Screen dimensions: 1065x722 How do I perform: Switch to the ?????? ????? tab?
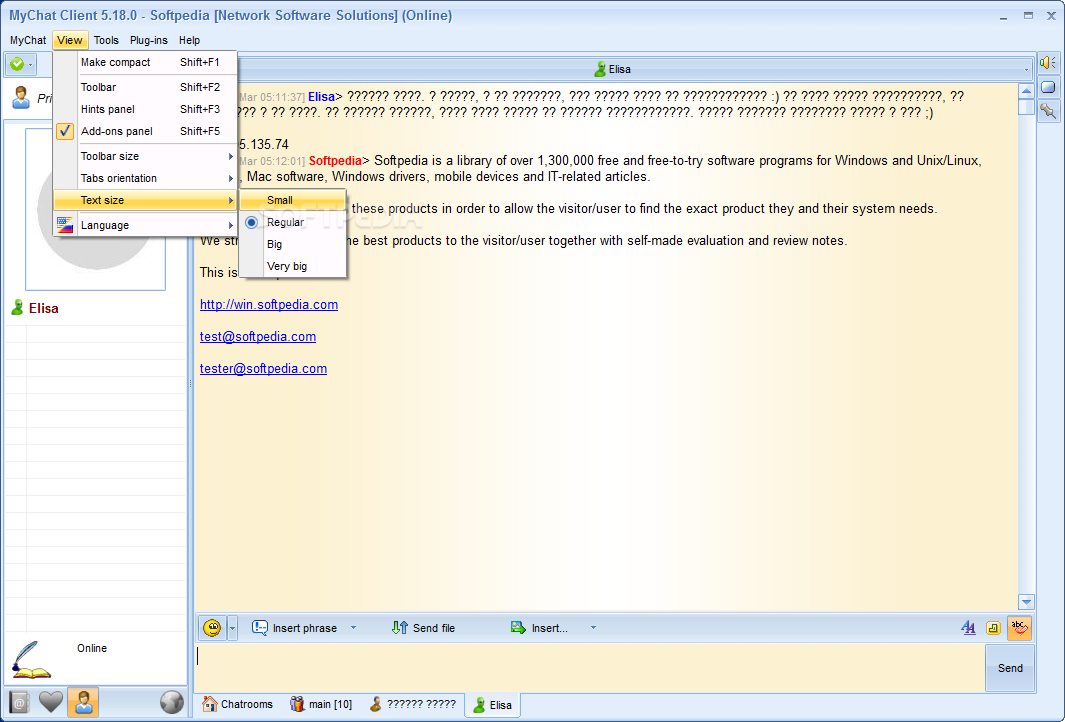tap(412, 704)
